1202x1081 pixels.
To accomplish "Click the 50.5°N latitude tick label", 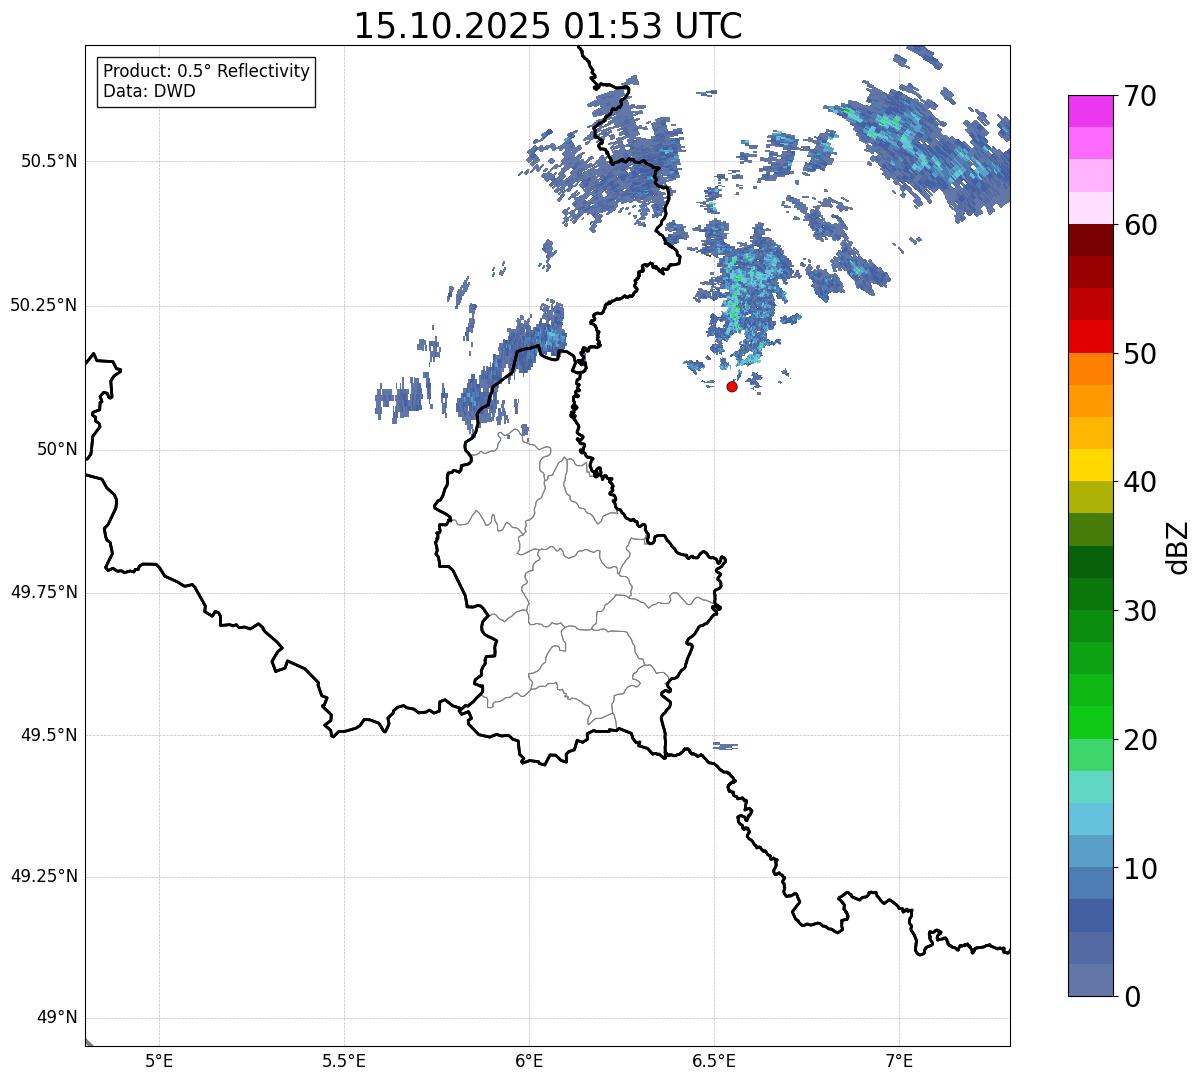I will (49, 161).
